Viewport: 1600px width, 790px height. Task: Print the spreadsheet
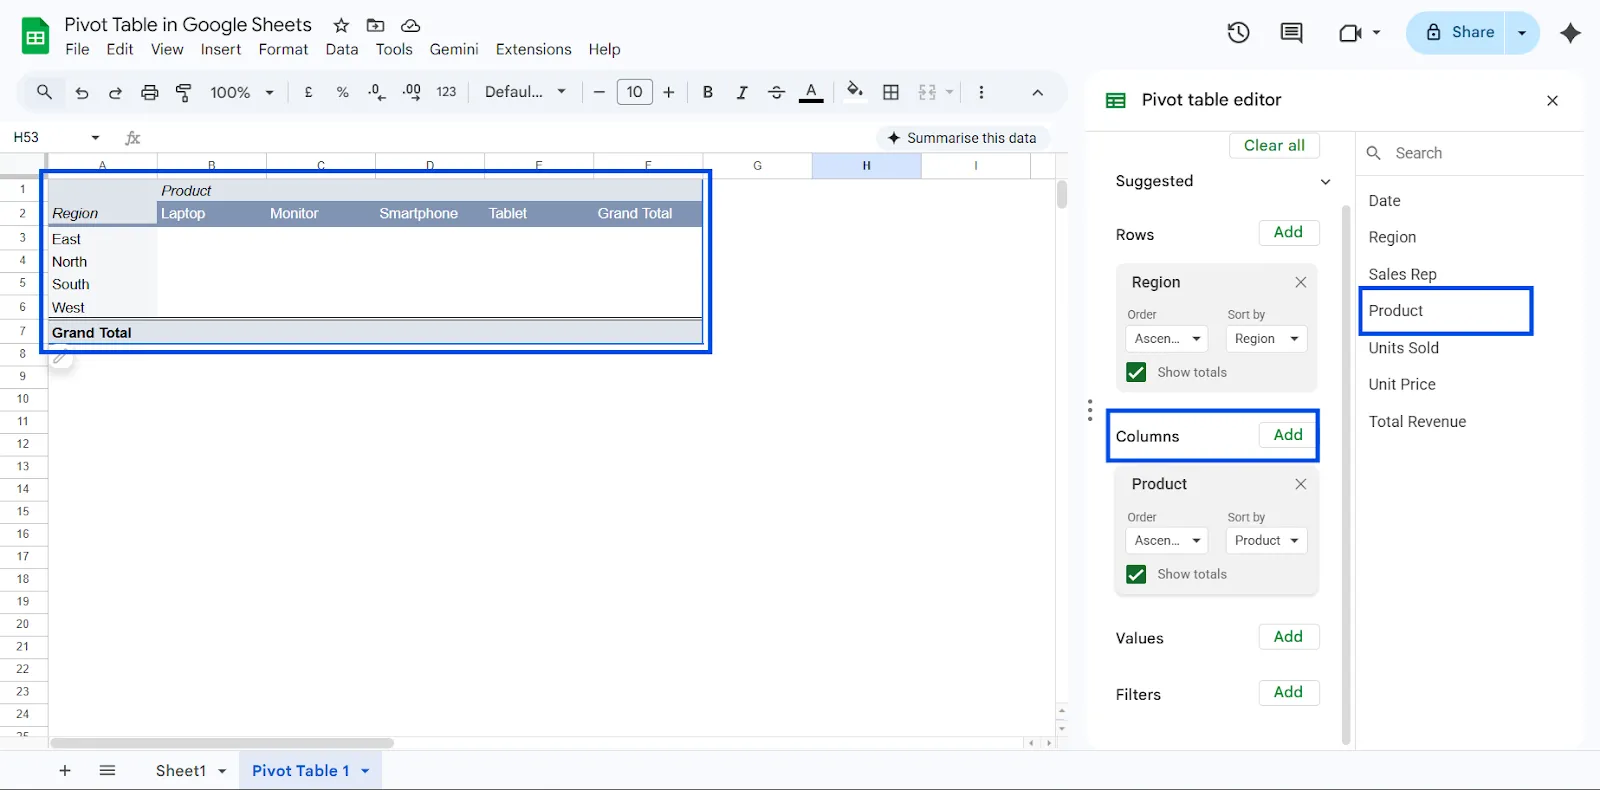click(x=149, y=92)
